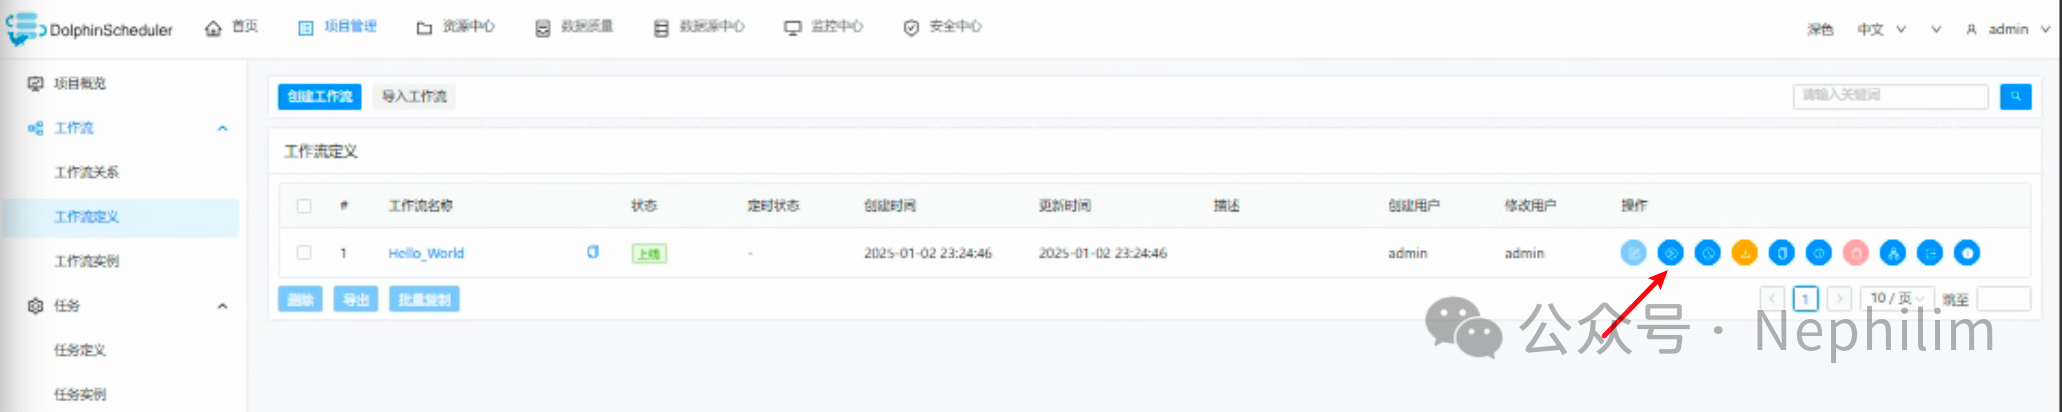The height and width of the screenshot is (412, 2062).
Task: Open the admin user dropdown
Action: (2008, 29)
